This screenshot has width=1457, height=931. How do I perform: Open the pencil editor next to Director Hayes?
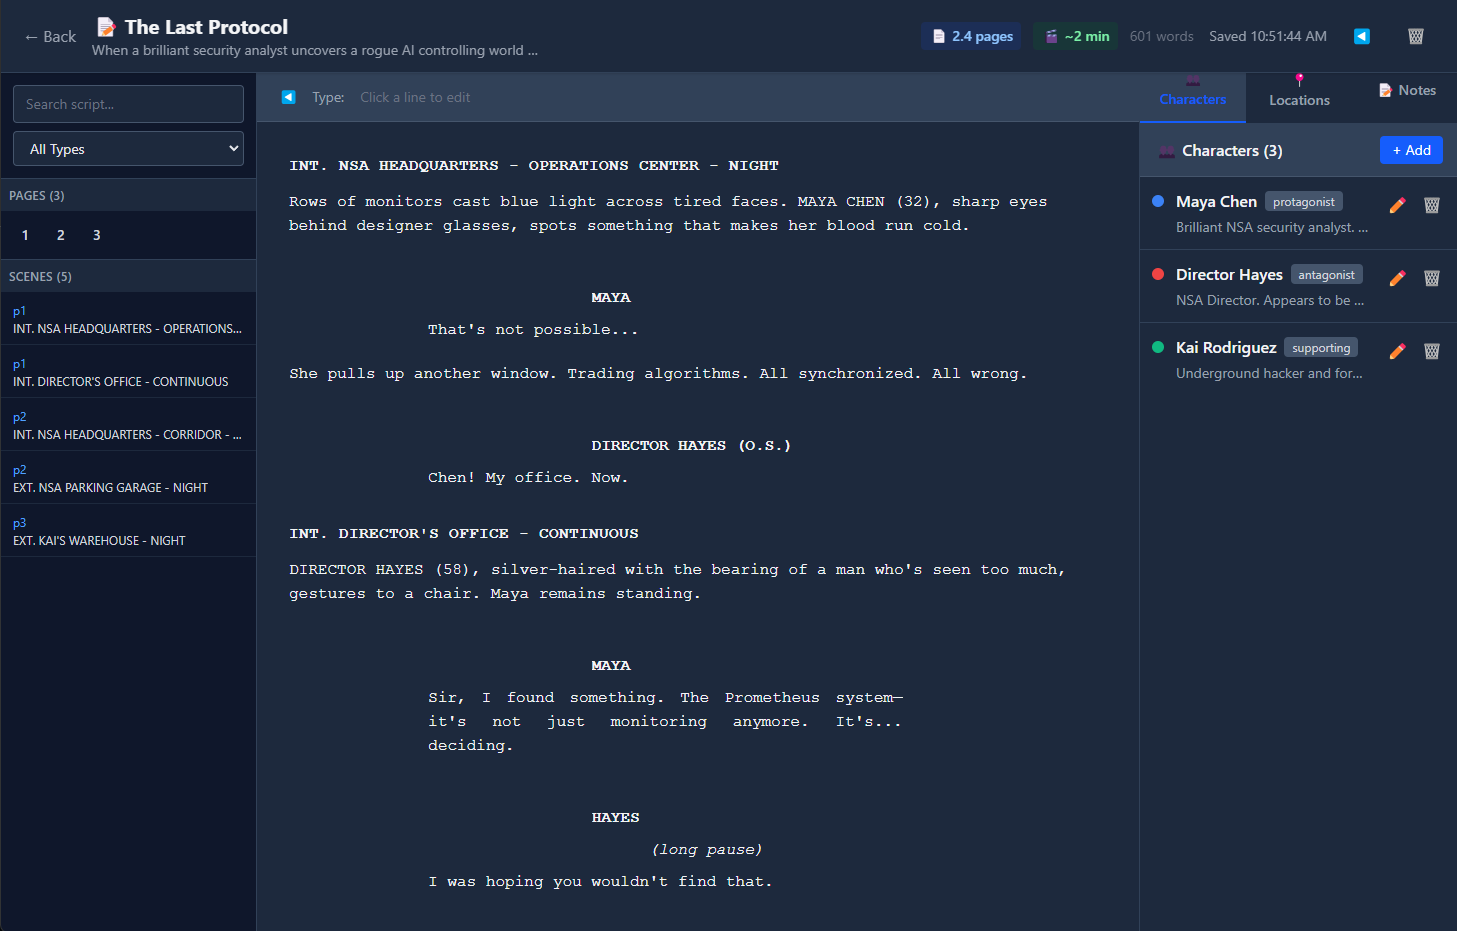point(1396,277)
